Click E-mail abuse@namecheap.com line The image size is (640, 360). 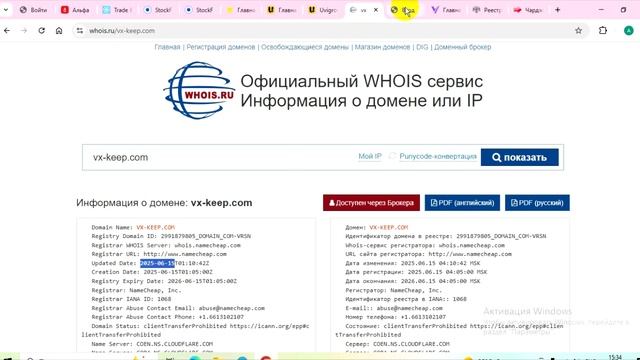(x=394, y=308)
